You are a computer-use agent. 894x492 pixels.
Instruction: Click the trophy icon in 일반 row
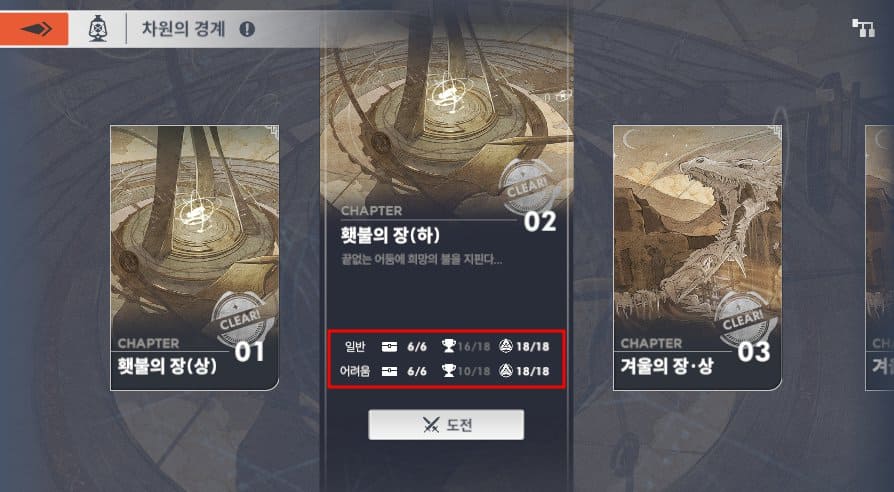[449, 345]
